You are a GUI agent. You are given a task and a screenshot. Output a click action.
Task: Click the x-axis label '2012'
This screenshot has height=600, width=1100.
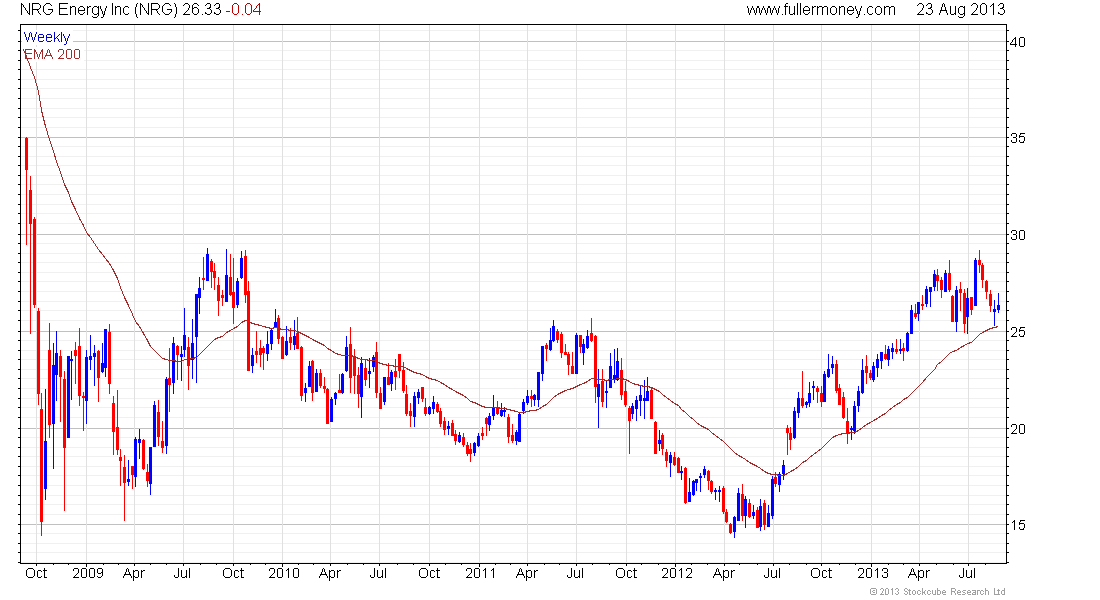click(x=676, y=573)
